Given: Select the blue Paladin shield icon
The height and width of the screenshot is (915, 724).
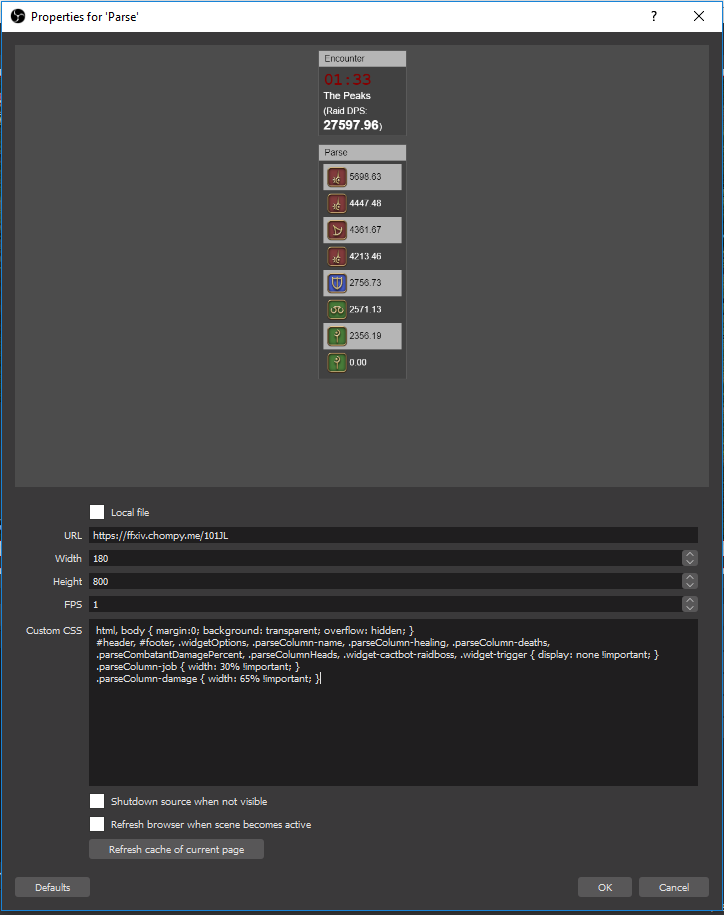Looking at the screenshot, I should (x=337, y=283).
